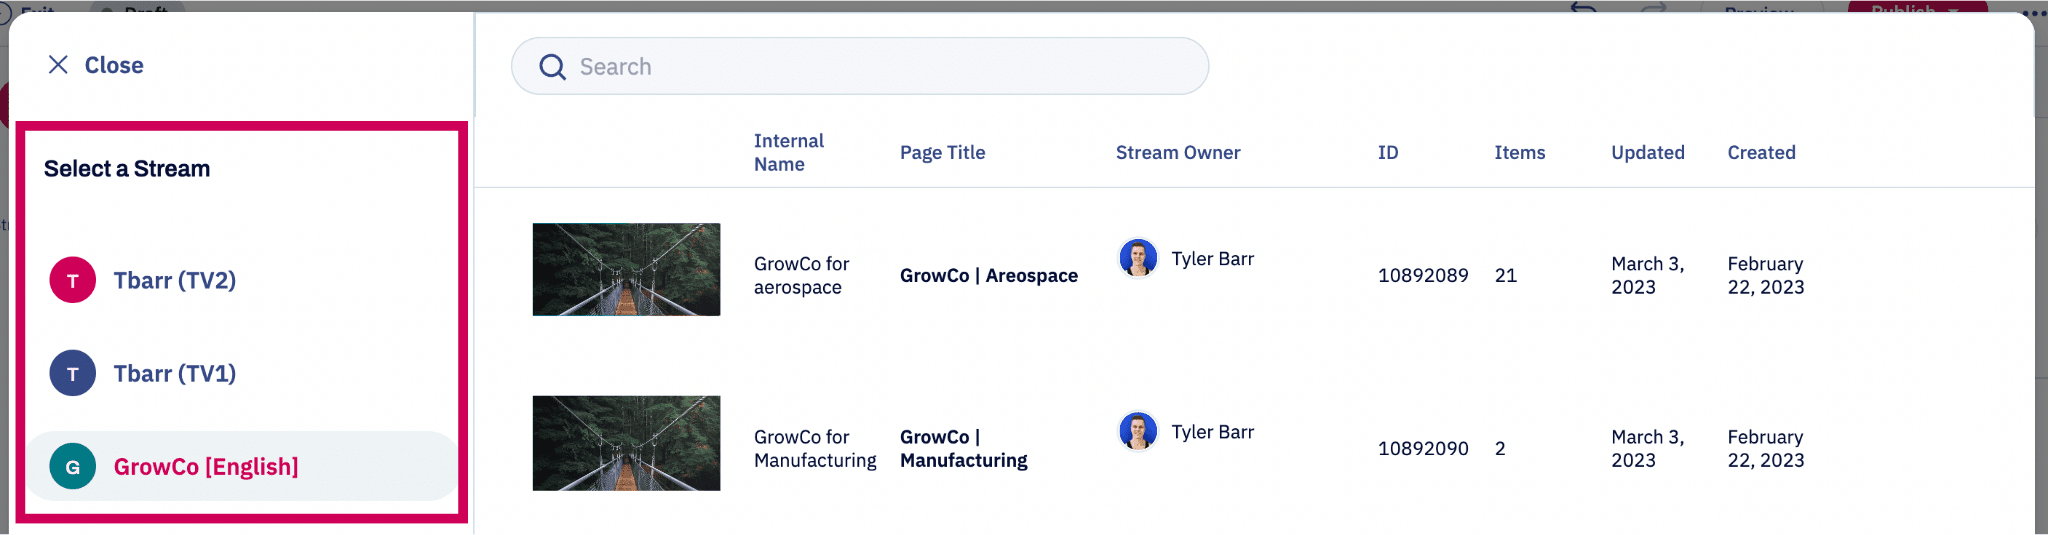Viewport: 2048px width, 535px height.
Task: Sort by Created column header
Action: [1762, 152]
